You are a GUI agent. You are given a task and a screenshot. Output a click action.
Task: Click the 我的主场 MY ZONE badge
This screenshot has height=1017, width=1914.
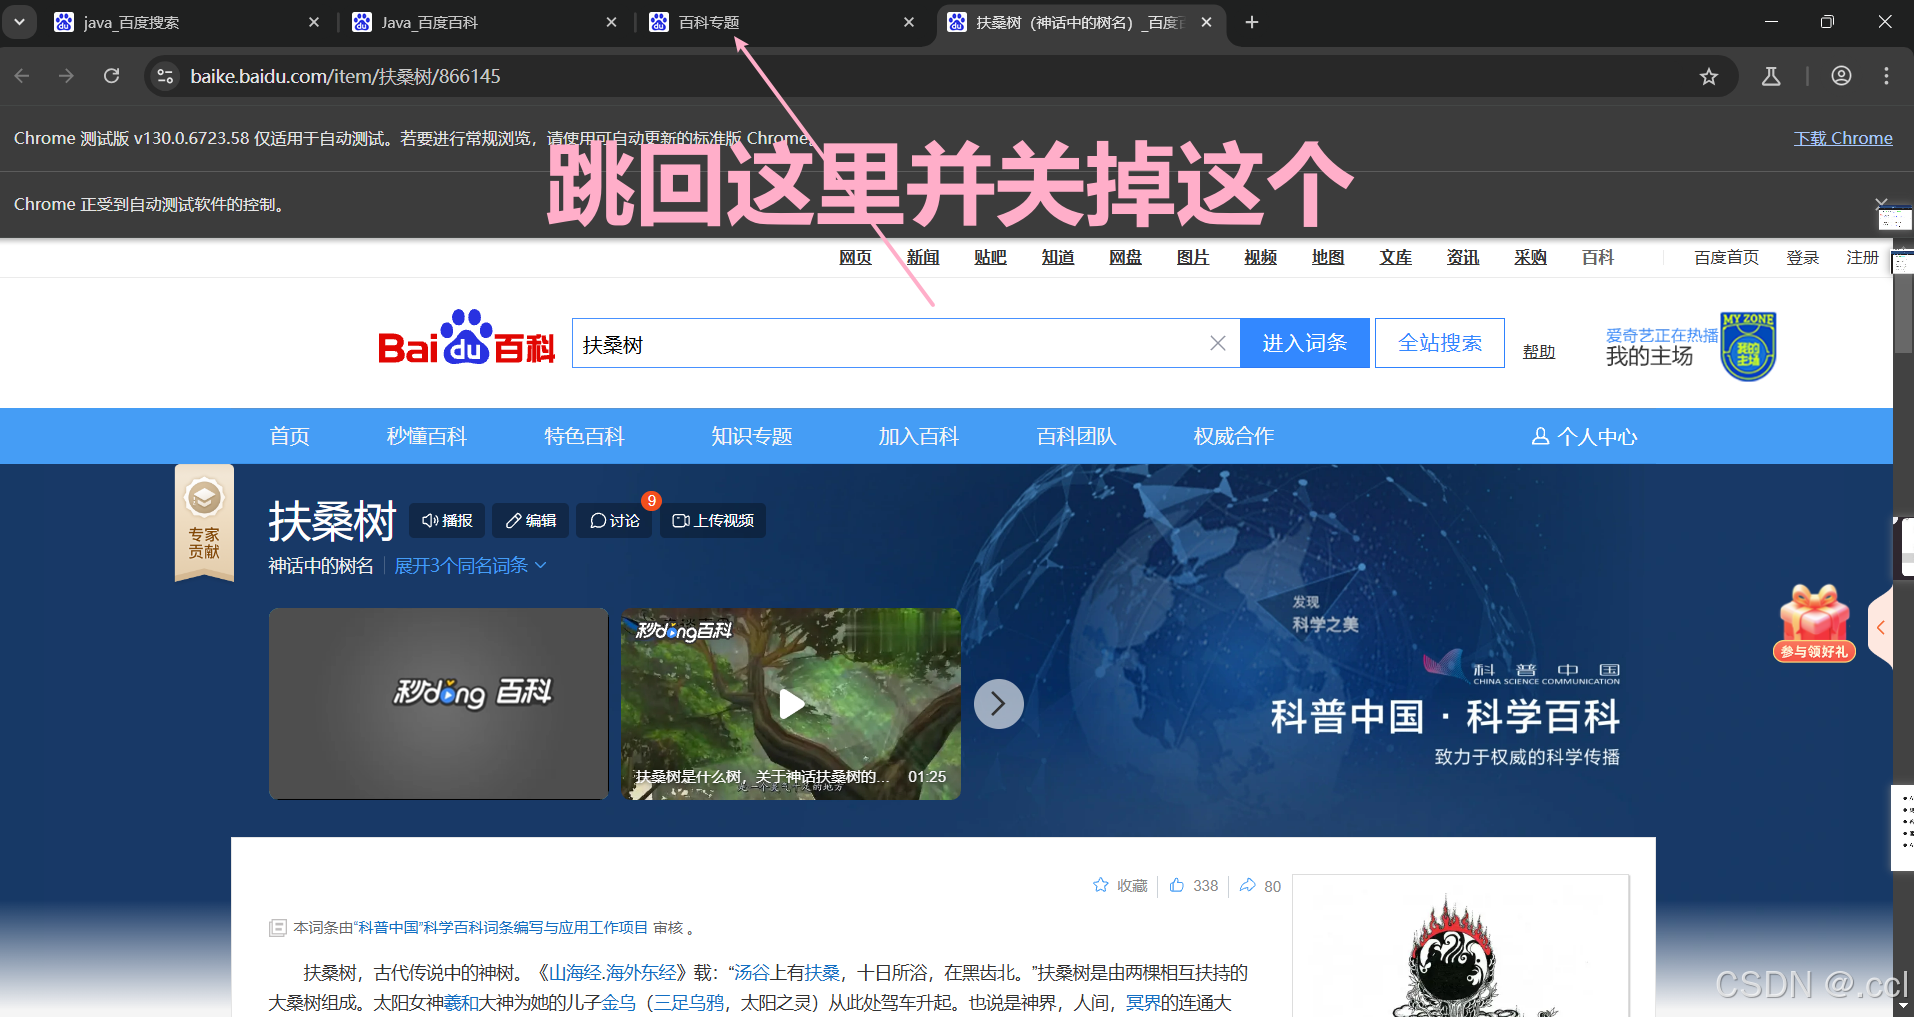[1748, 346]
